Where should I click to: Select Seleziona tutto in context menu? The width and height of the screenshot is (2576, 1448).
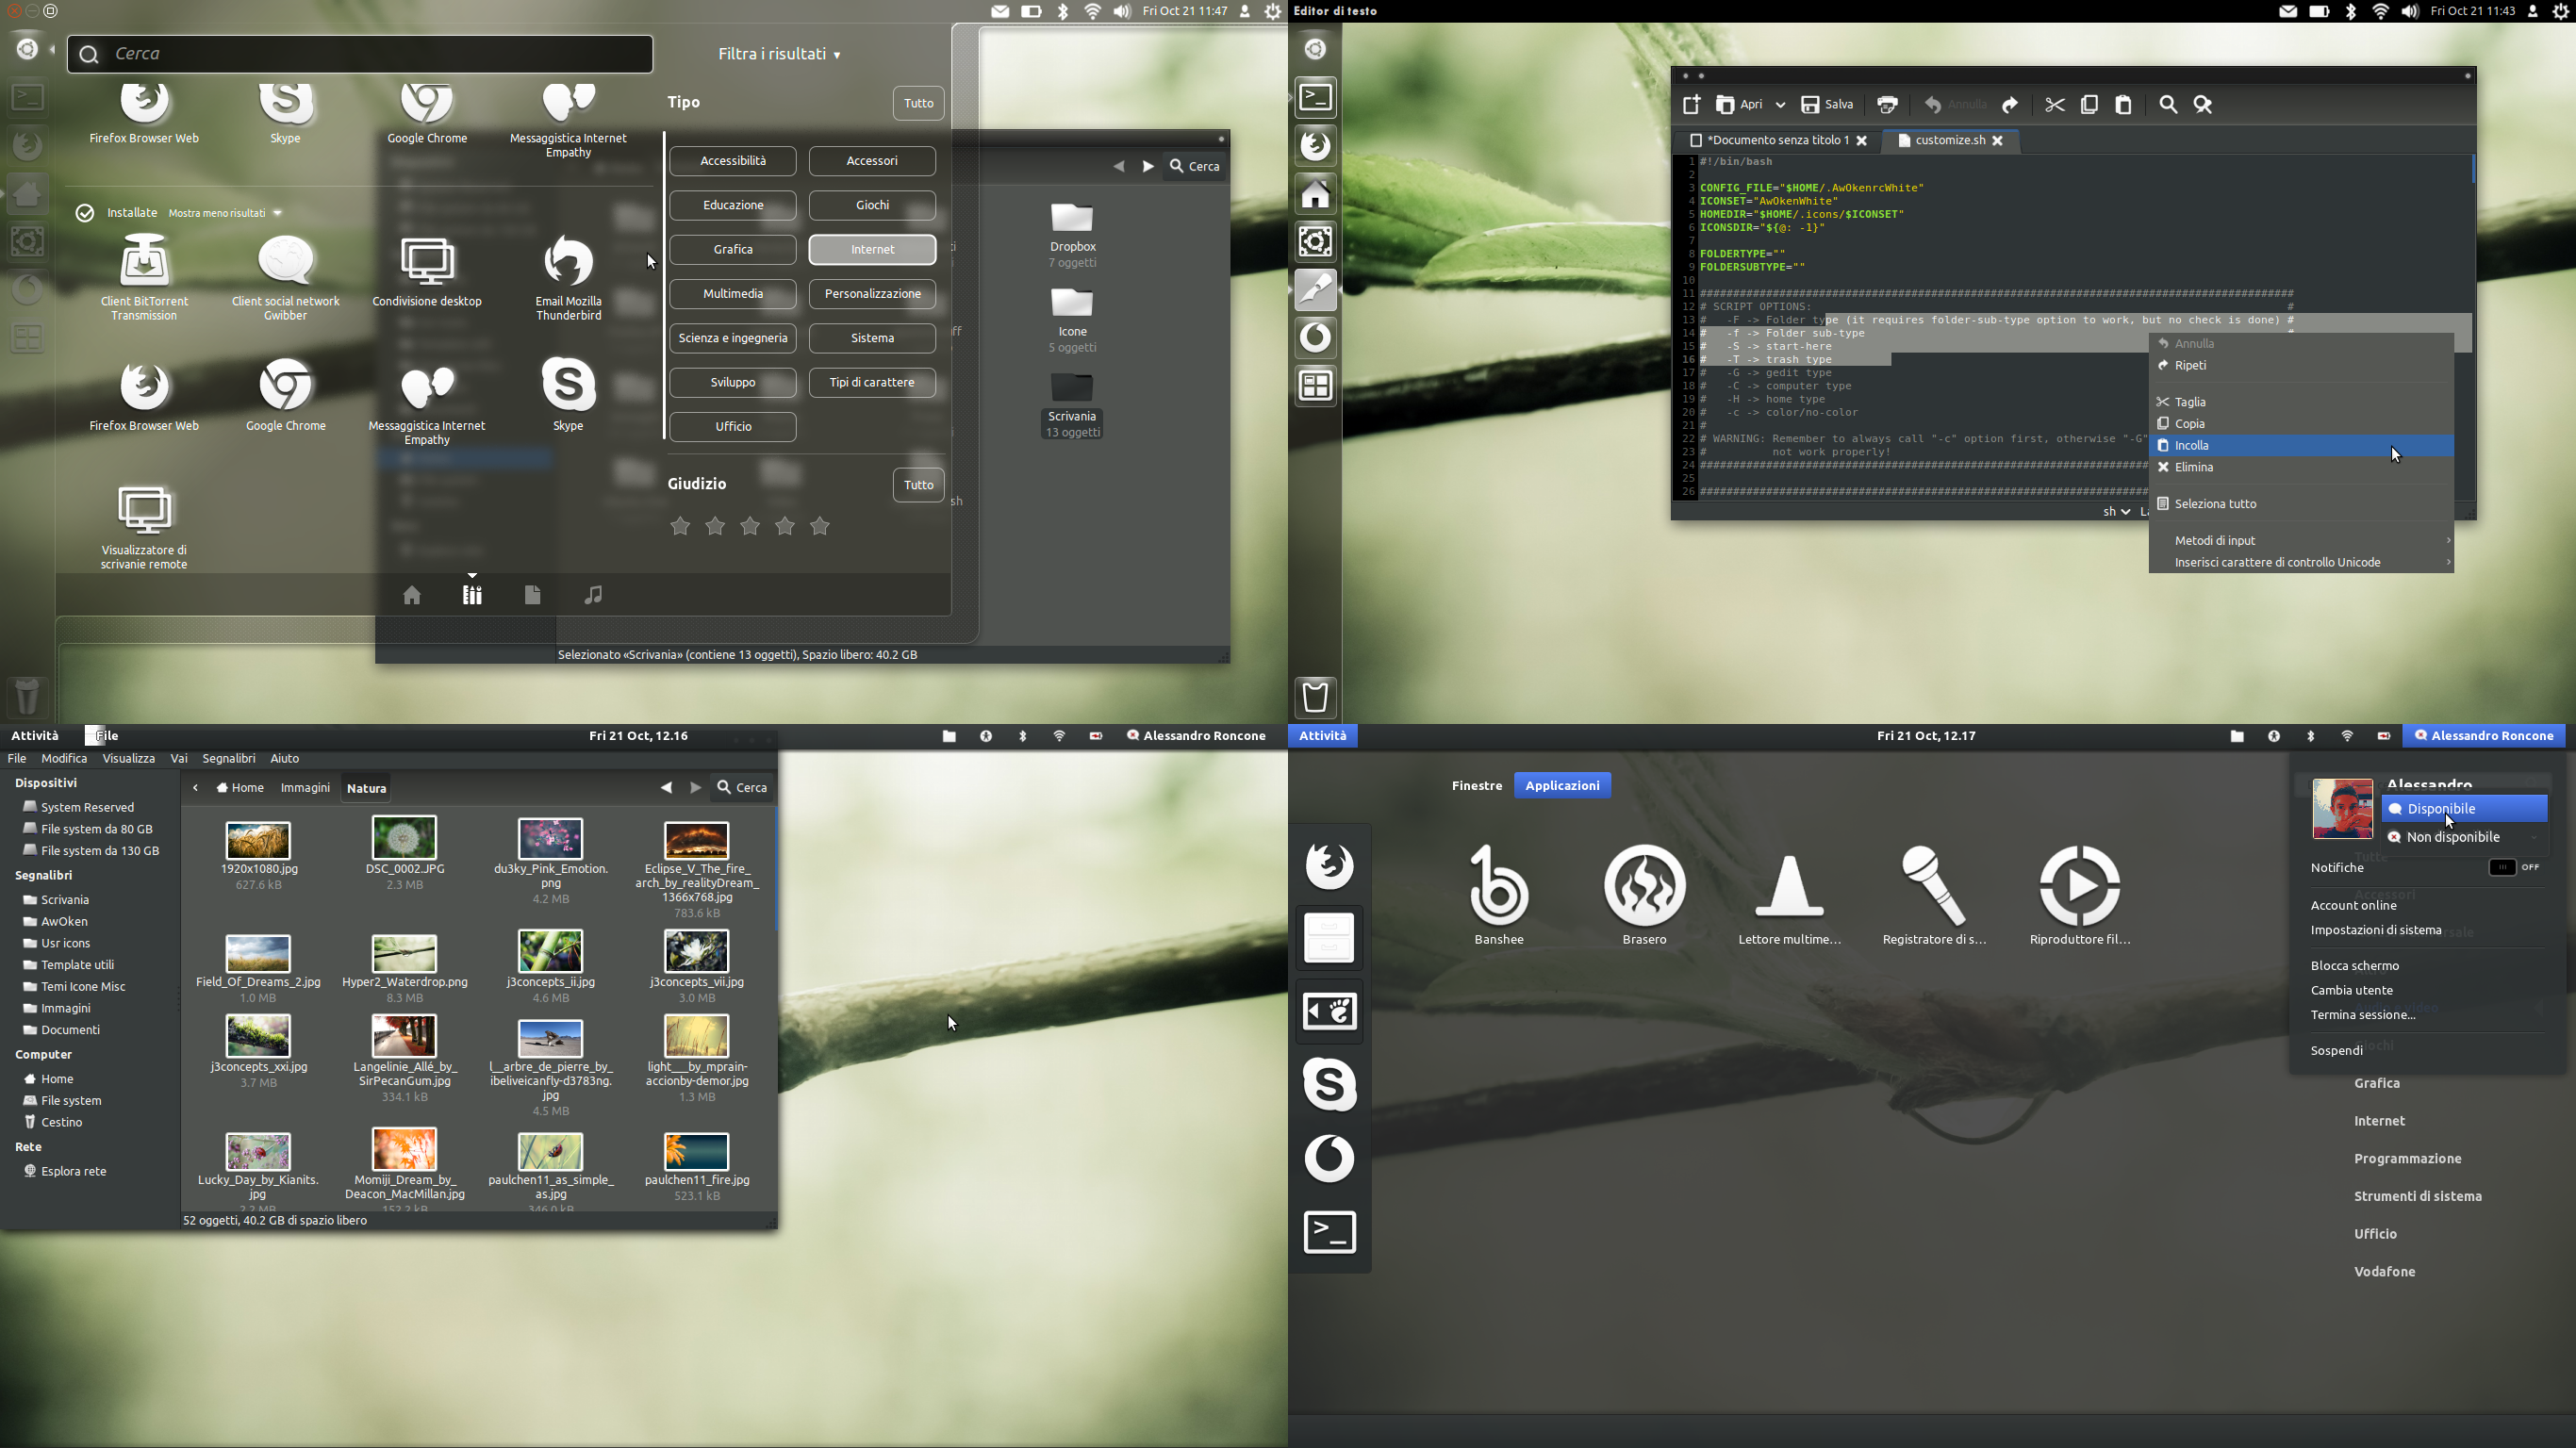[x=2301, y=504]
